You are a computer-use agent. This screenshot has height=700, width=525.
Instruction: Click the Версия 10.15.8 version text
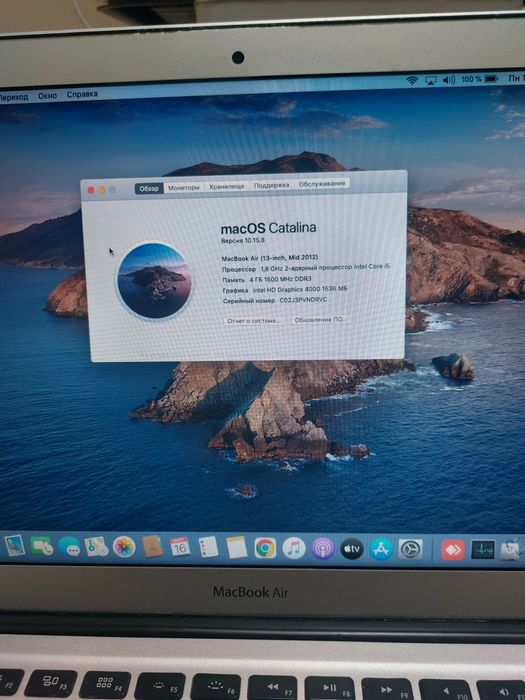pyautogui.click(x=243, y=241)
